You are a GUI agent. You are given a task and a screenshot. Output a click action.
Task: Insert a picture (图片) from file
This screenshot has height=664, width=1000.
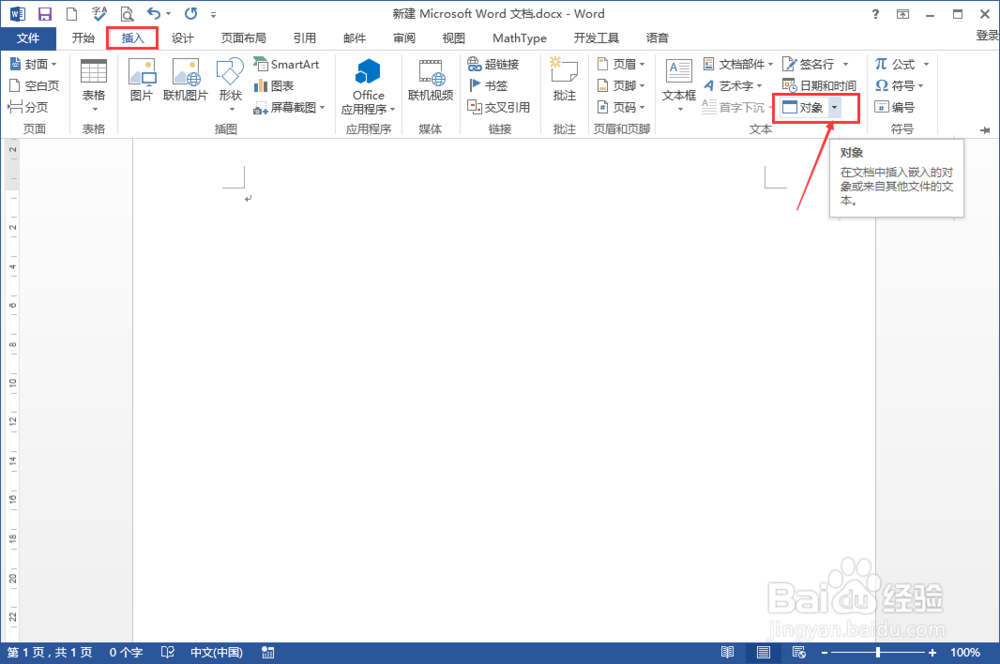point(142,80)
